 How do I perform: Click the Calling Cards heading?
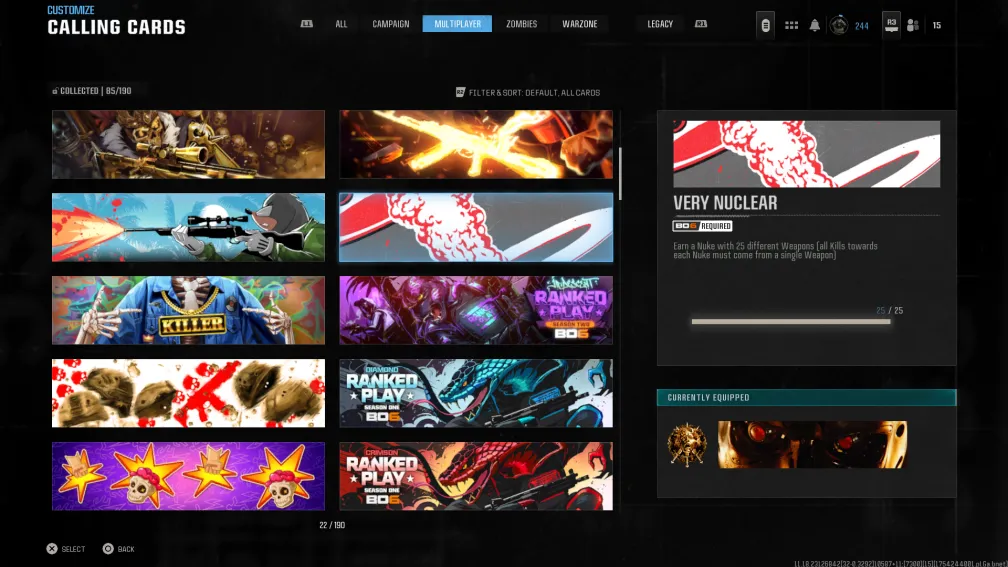tap(116, 28)
